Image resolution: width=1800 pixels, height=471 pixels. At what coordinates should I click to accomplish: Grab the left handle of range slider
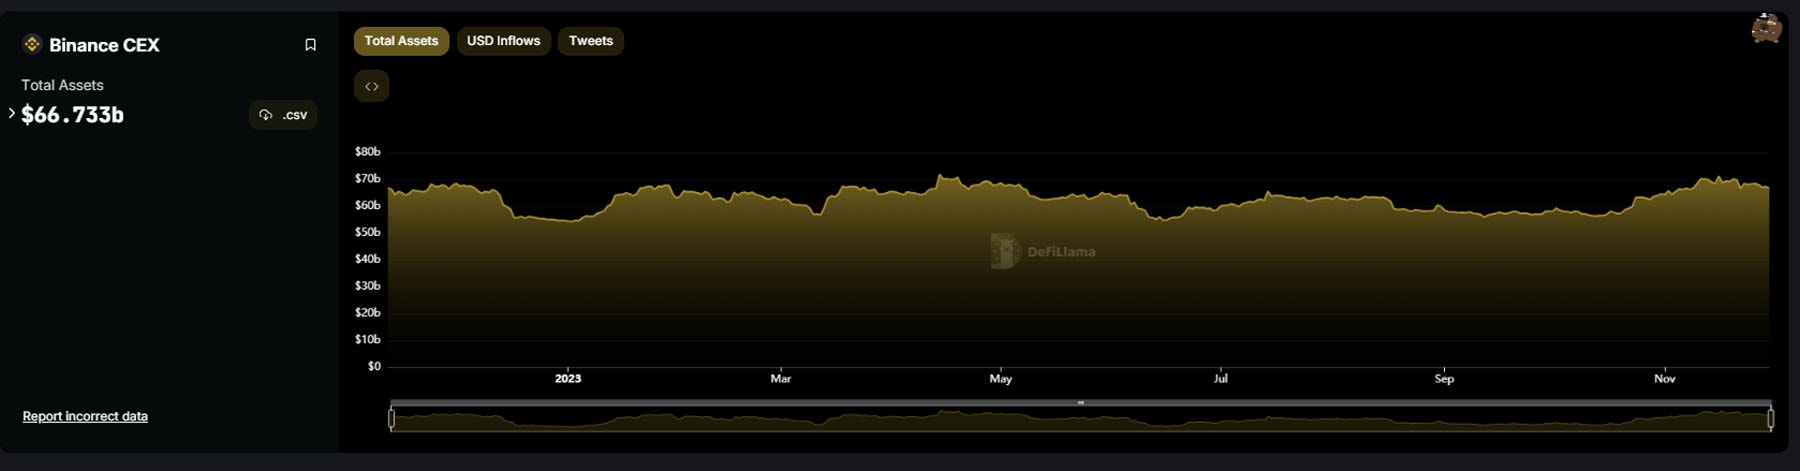pyautogui.click(x=391, y=418)
